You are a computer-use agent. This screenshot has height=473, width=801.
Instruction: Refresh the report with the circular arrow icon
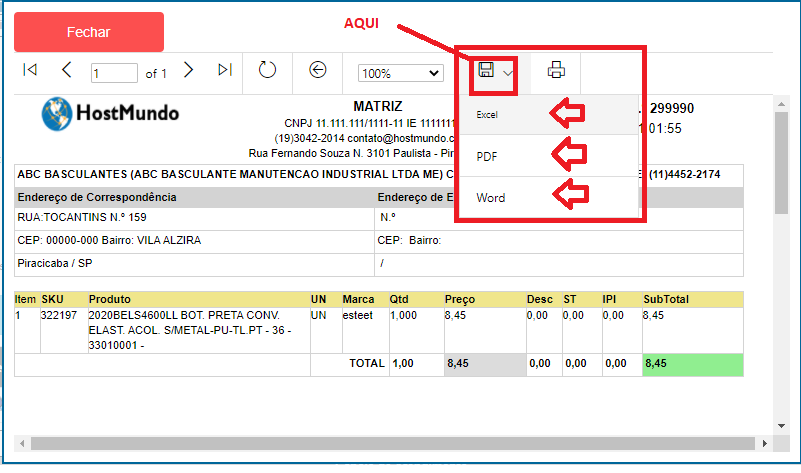click(267, 69)
